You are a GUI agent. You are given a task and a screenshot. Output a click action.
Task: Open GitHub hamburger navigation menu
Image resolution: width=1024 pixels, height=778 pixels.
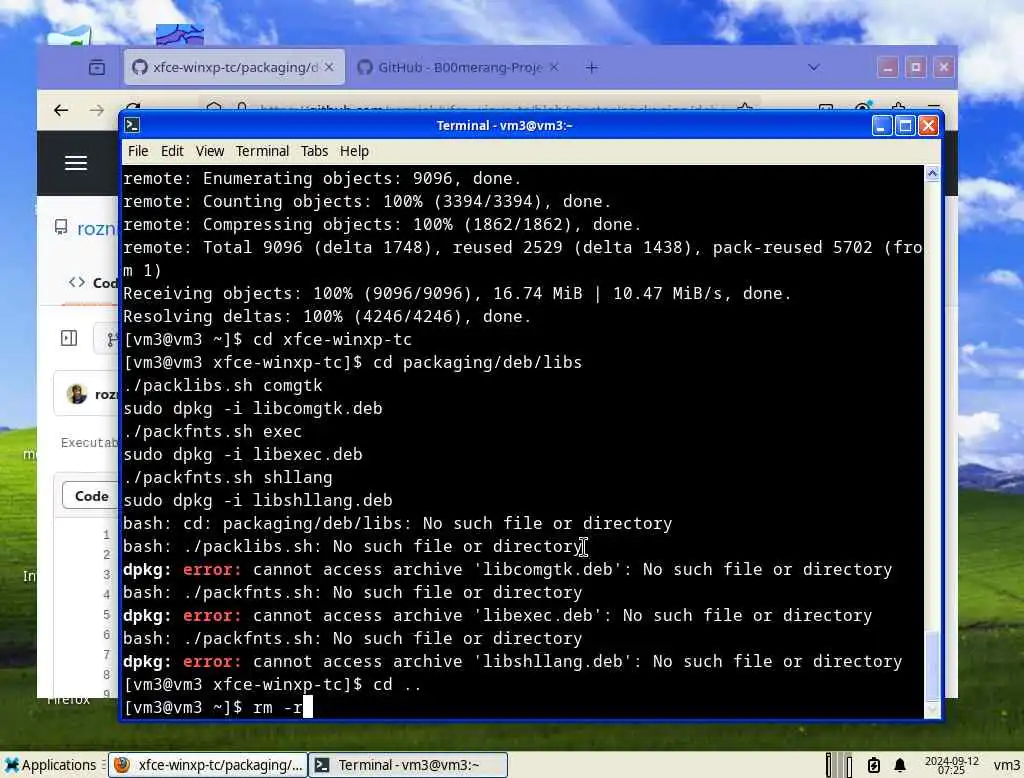76,163
